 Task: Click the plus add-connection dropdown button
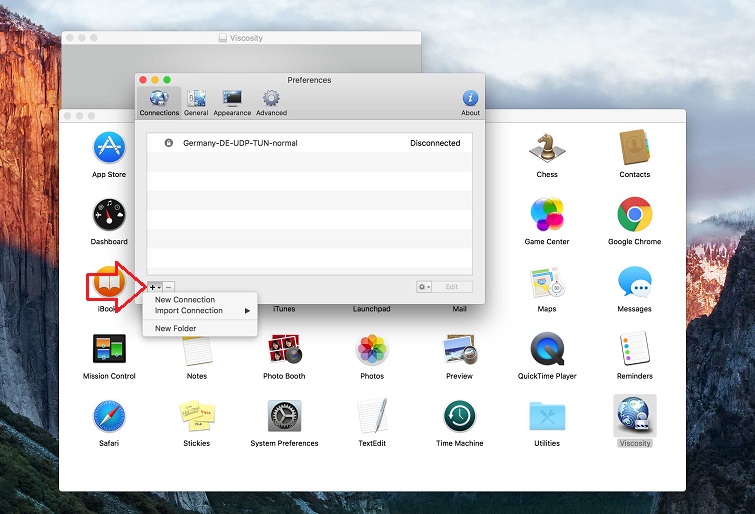pyautogui.click(x=154, y=287)
